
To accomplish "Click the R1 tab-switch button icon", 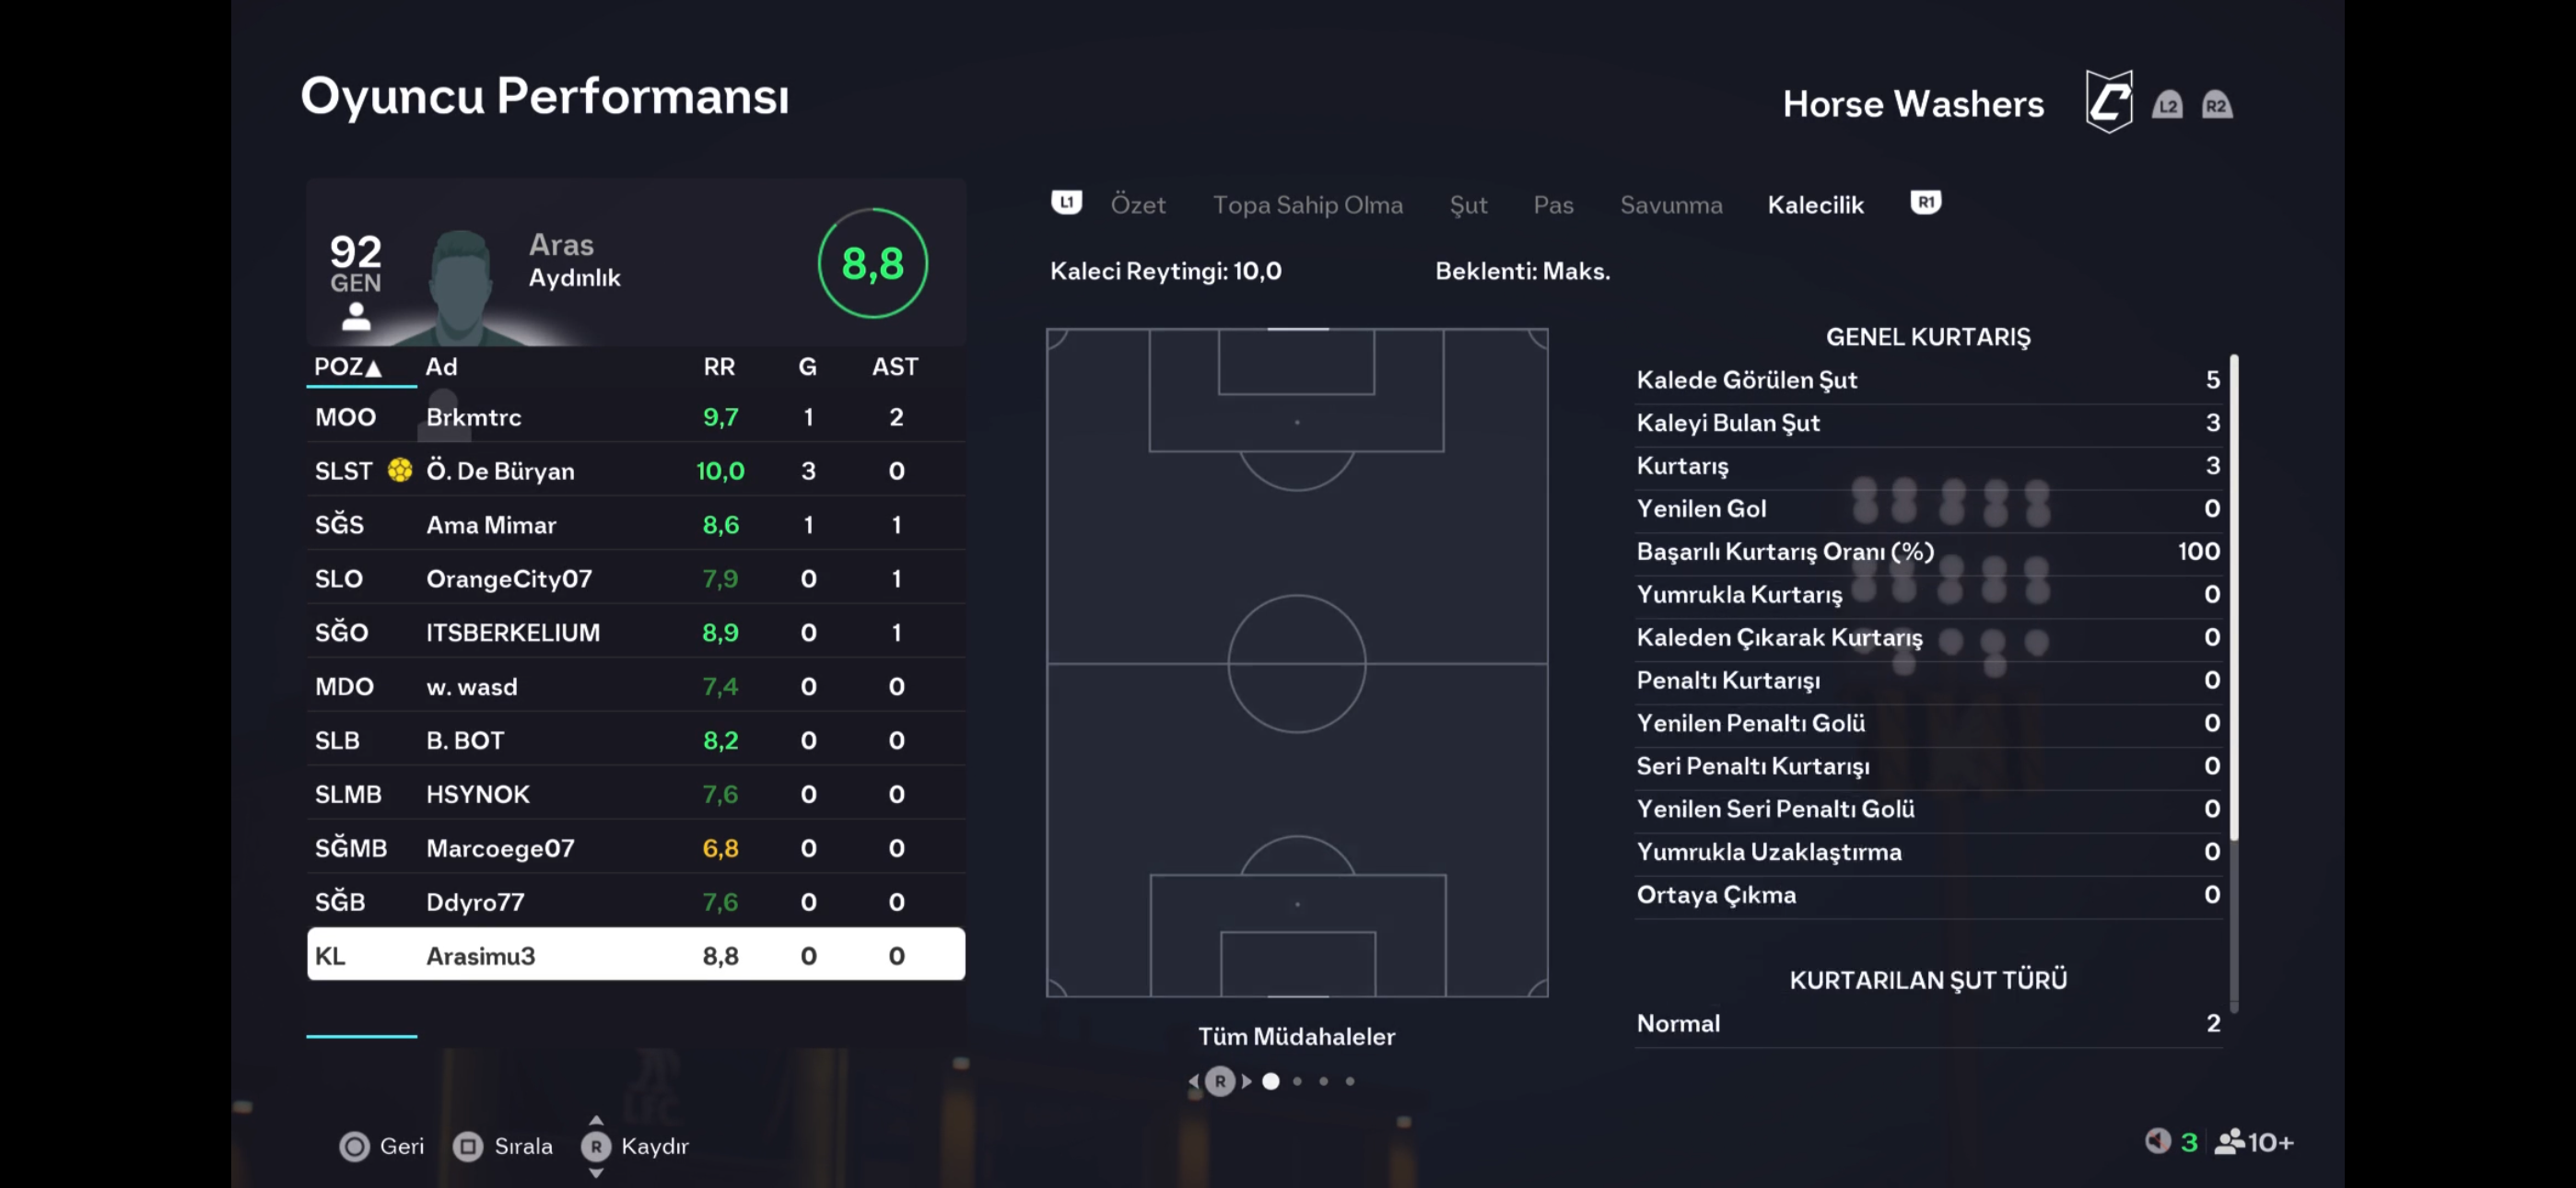I will (1925, 203).
